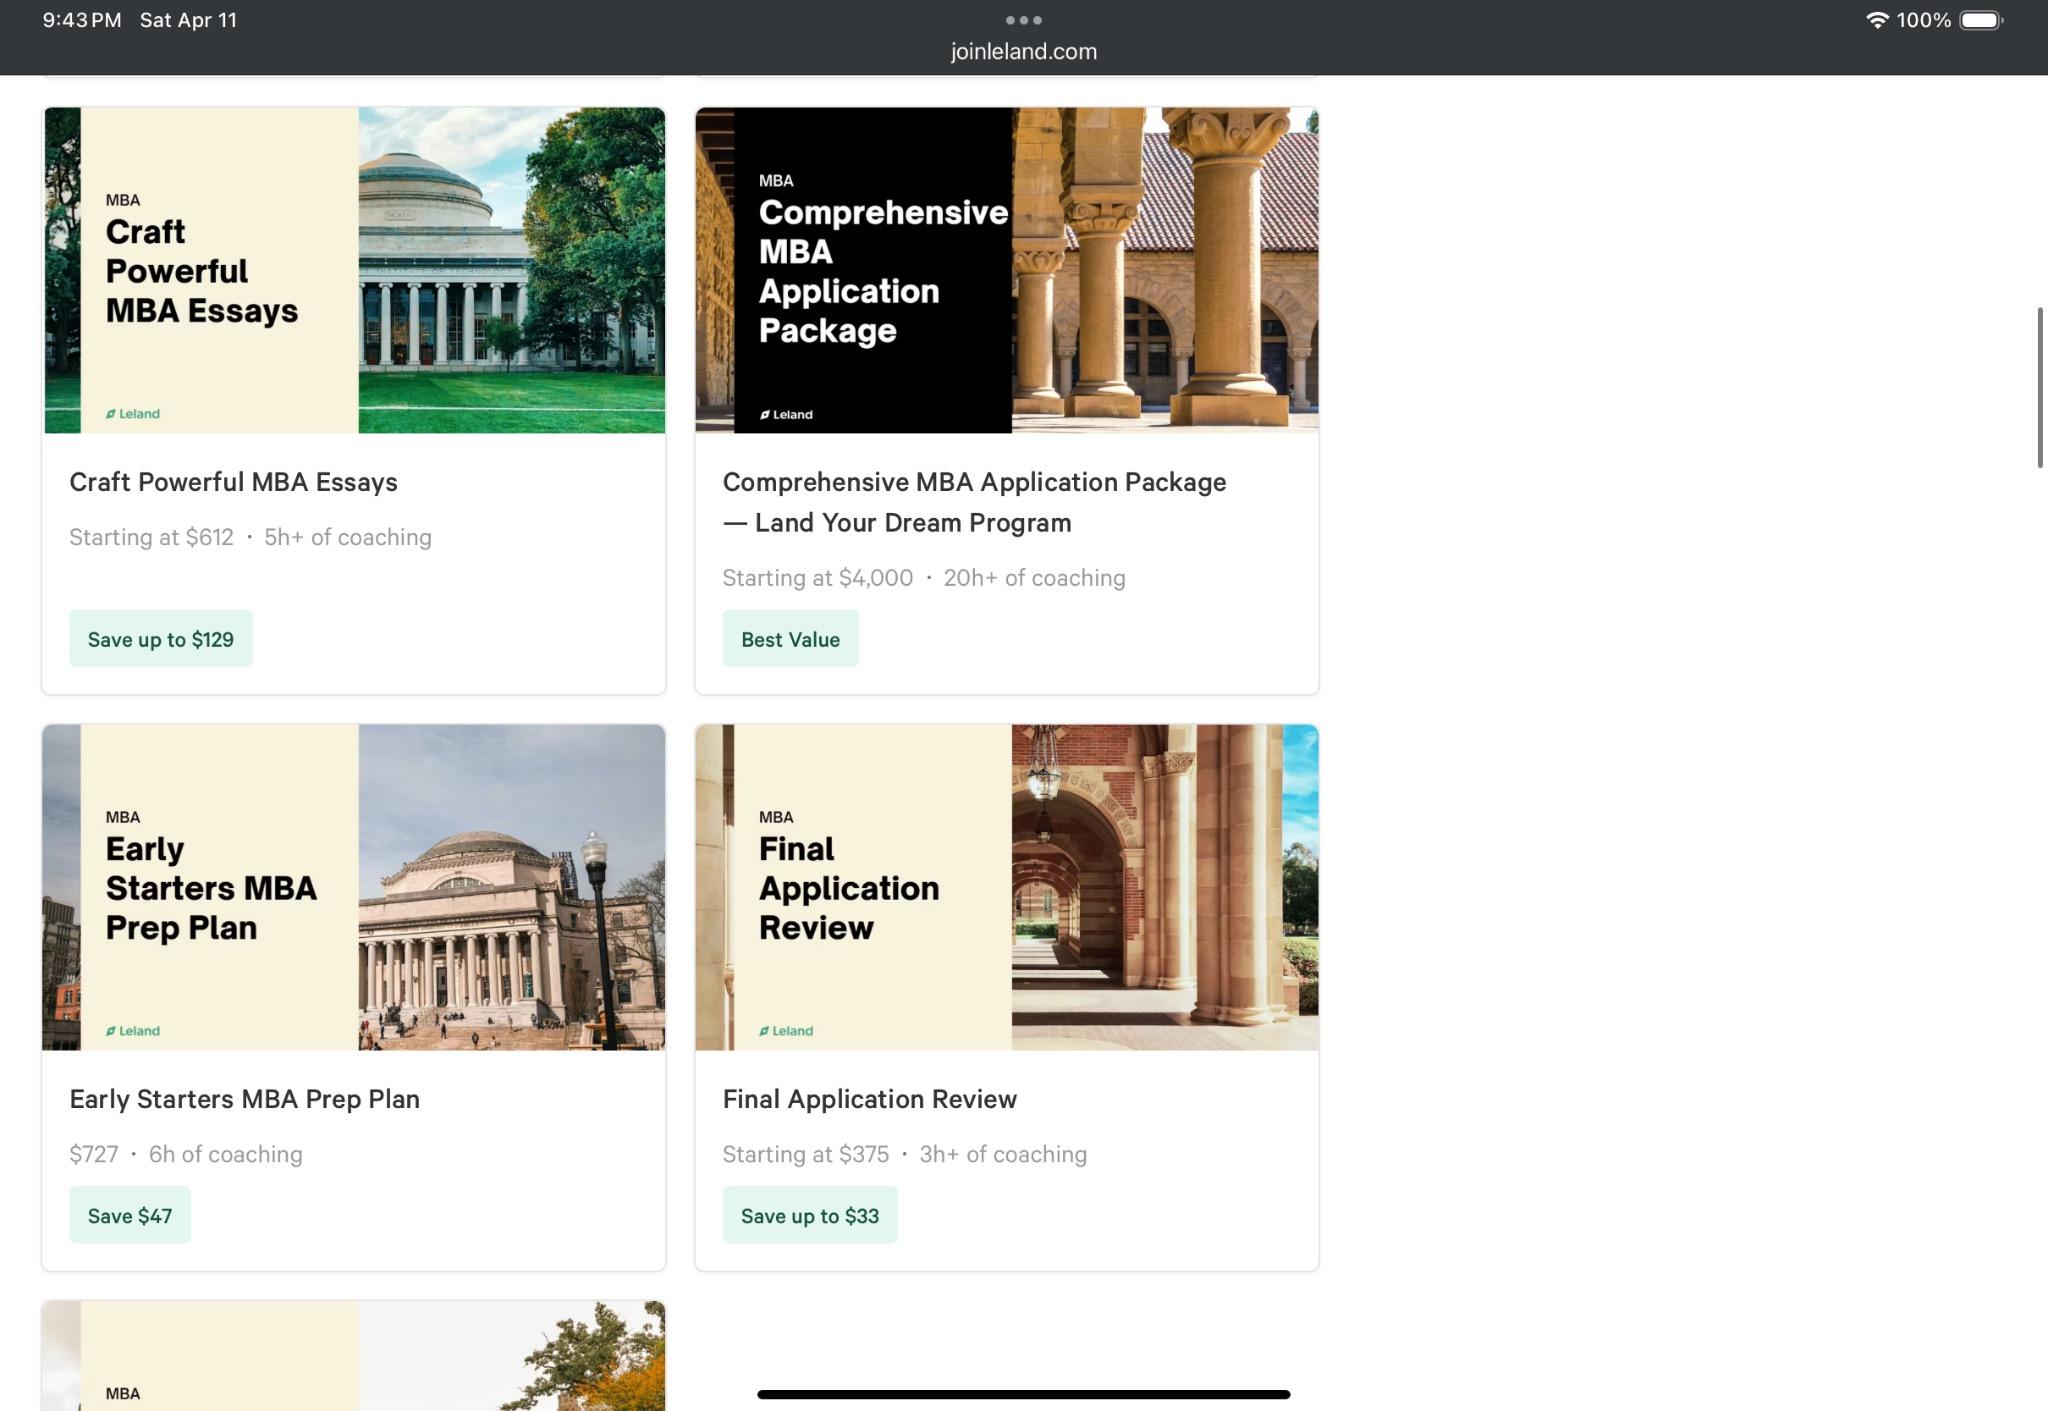Click the 'Best Value' badge
The width and height of the screenshot is (2048, 1411).
(x=790, y=639)
